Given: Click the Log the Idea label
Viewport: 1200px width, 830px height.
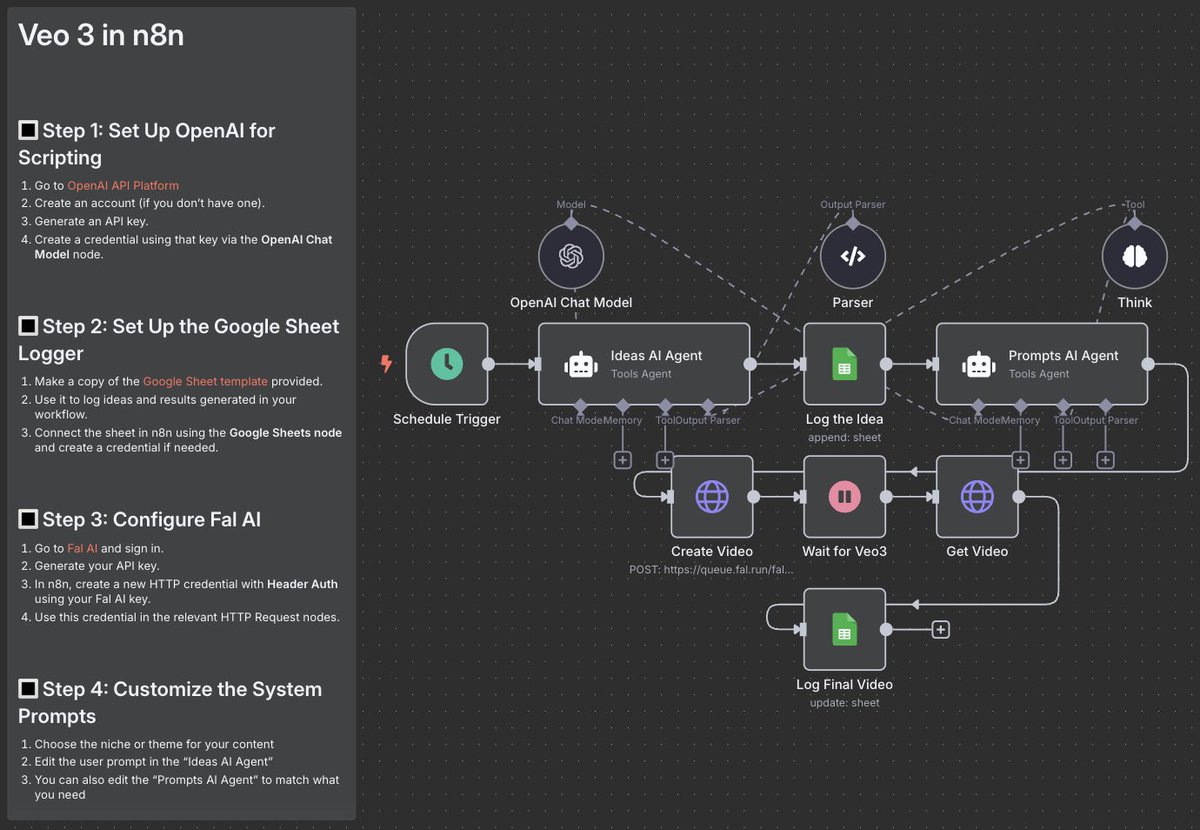Looking at the screenshot, I should [x=845, y=419].
